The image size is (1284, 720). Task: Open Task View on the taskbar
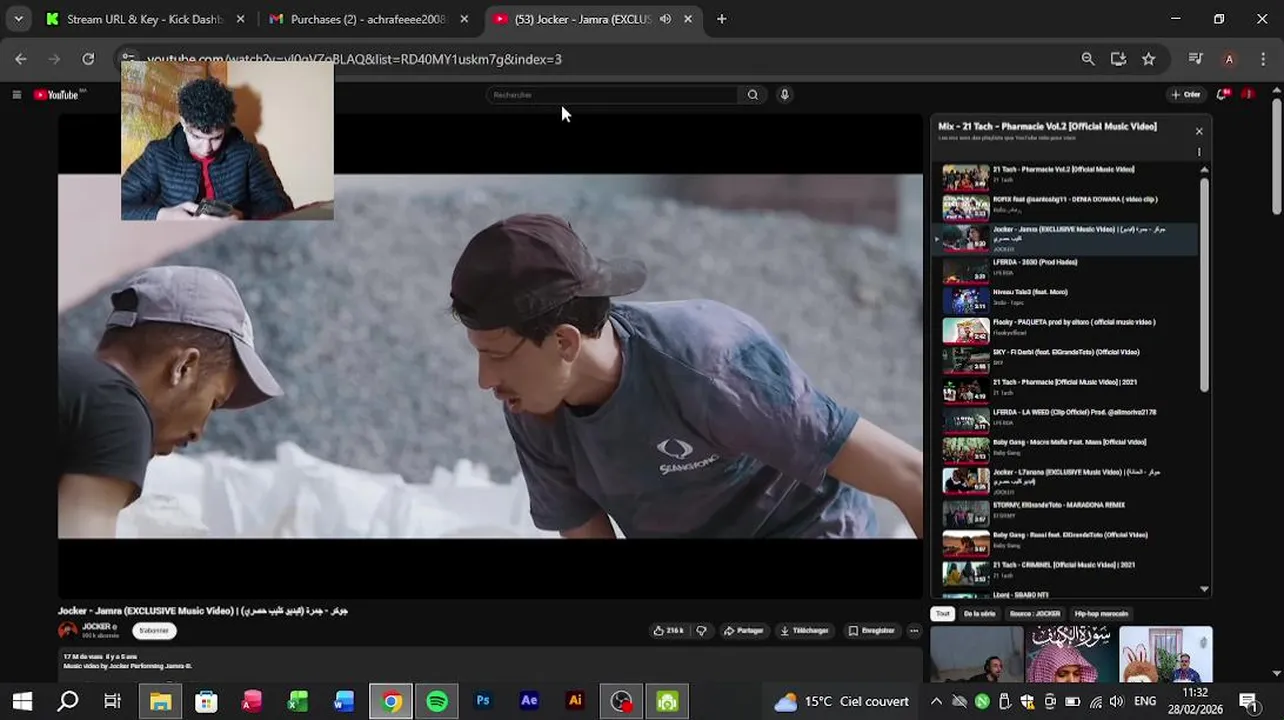point(113,702)
